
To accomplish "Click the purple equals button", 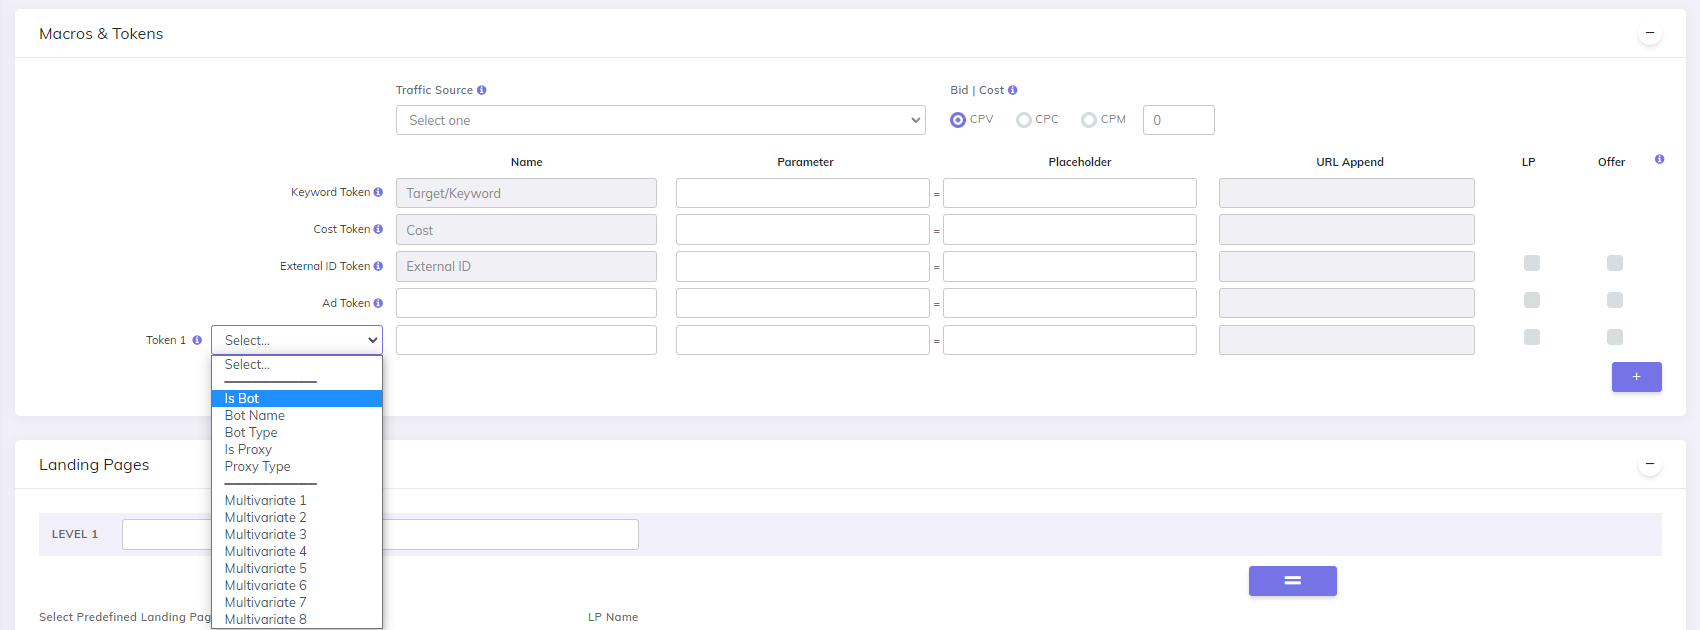I will pyautogui.click(x=1292, y=581).
